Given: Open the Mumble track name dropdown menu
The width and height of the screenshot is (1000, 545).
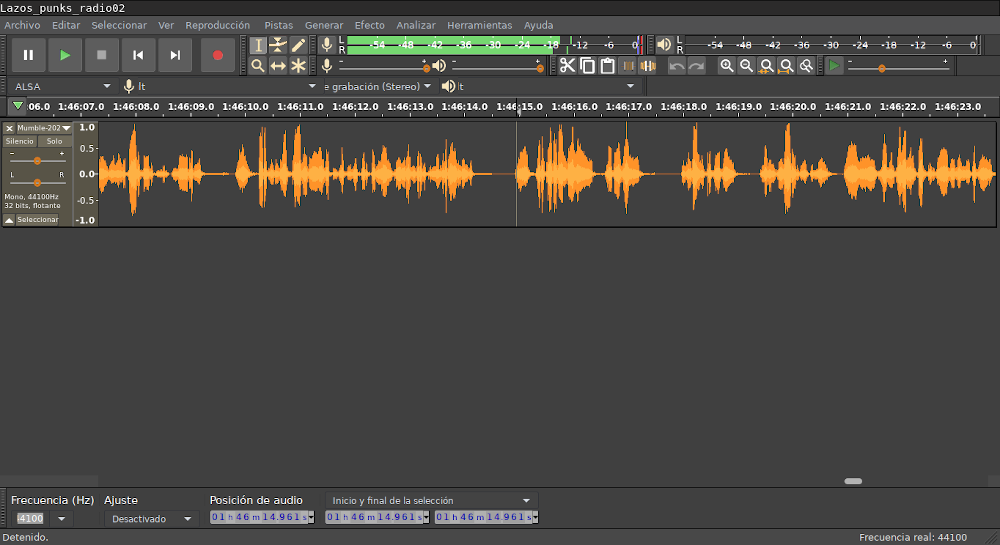Looking at the screenshot, I should [42, 128].
